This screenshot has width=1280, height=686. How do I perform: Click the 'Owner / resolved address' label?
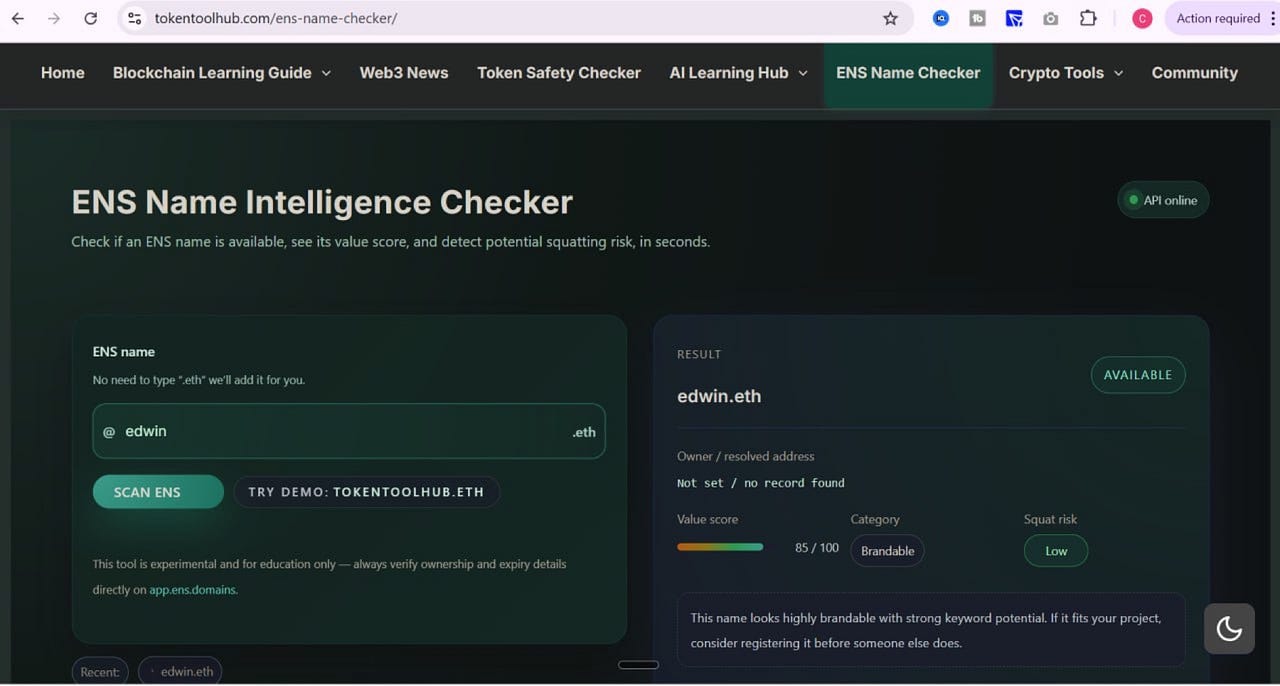pos(746,456)
